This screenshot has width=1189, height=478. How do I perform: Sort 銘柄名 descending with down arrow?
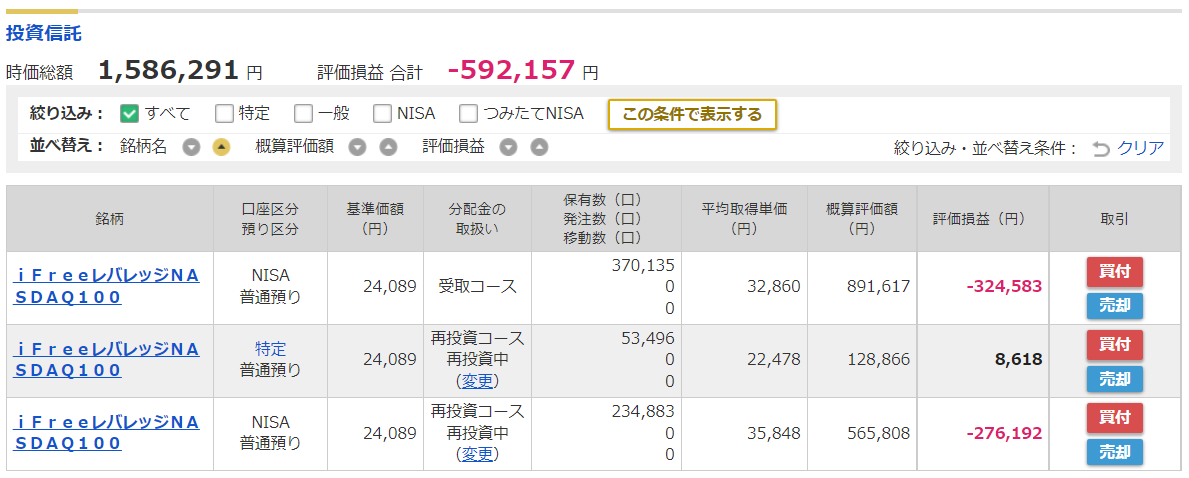[x=191, y=147]
